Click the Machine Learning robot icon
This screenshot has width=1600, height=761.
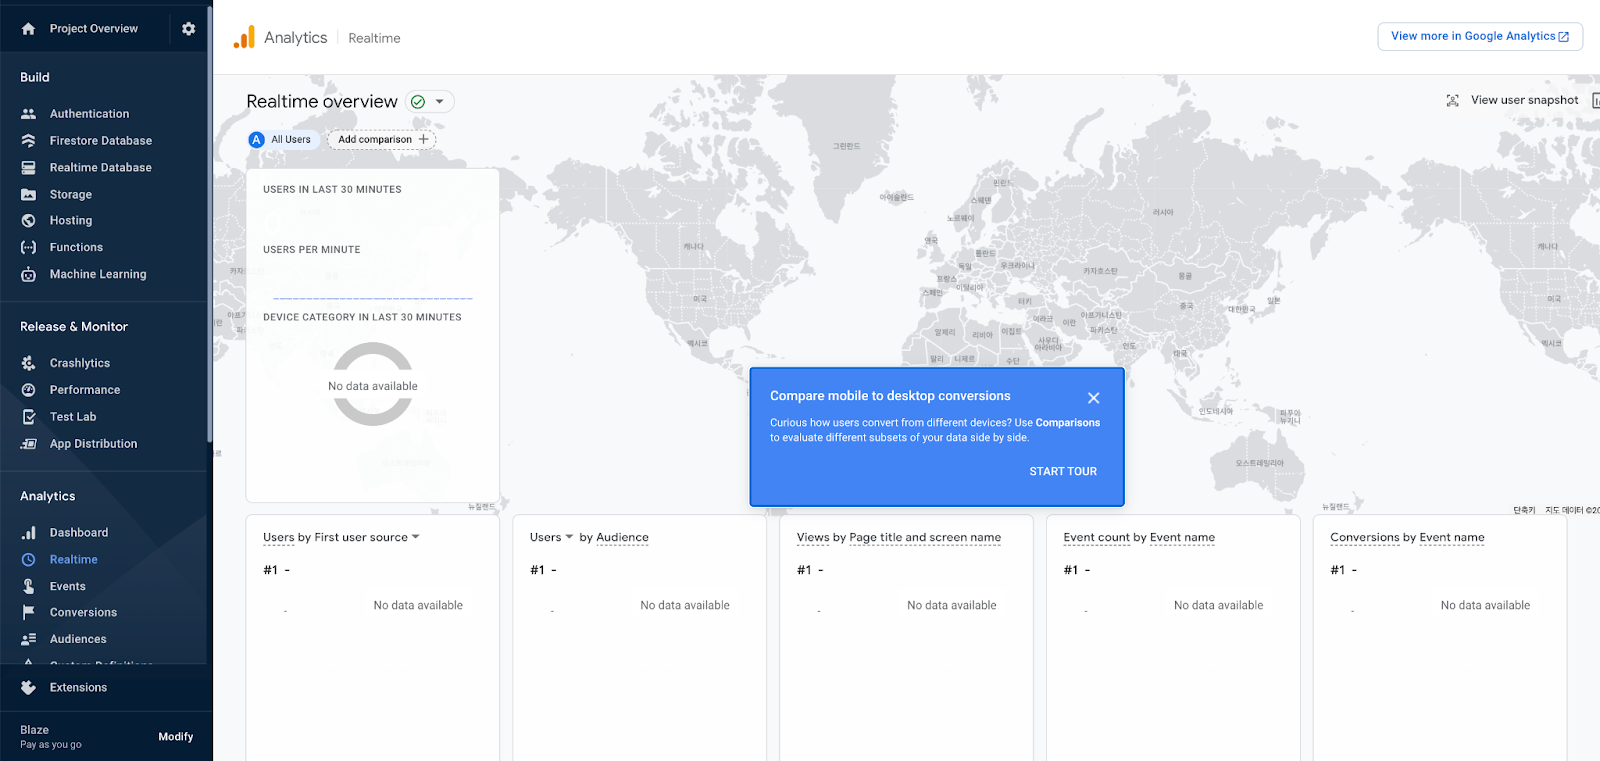click(x=28, y=274)
